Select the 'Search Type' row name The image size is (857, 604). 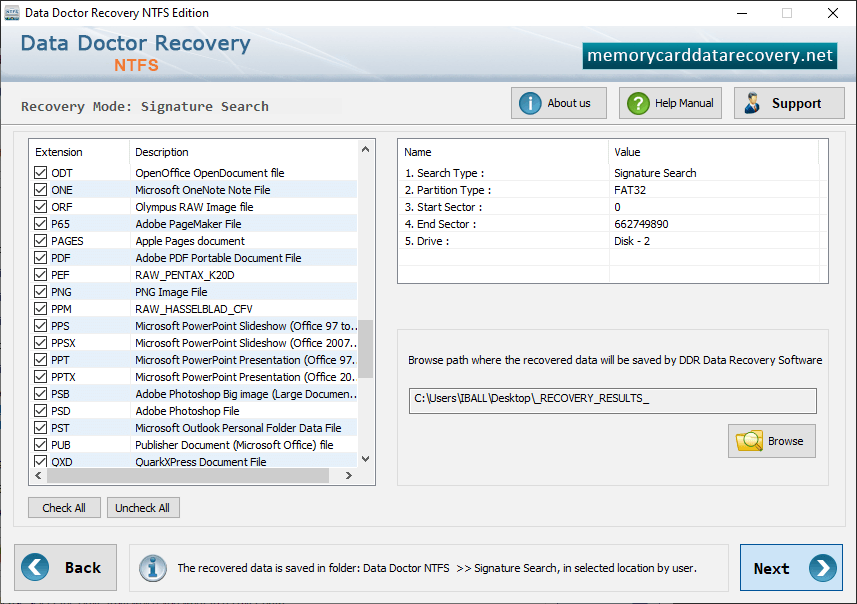click(x=444, y=173)
